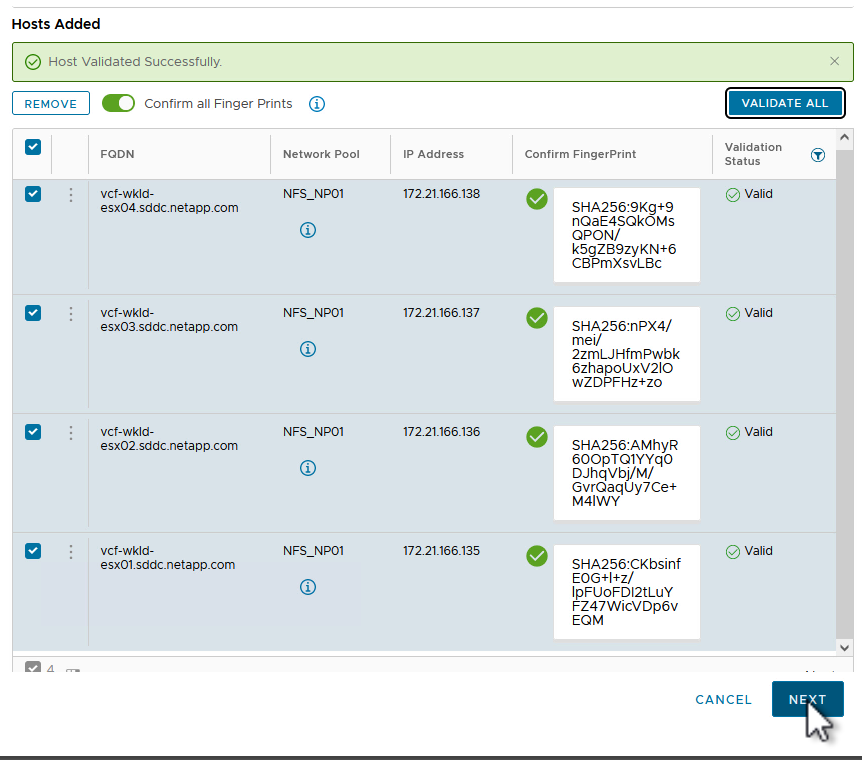
Task: Click the VALIDATE ALL button
Action: (x=785, y=103)
